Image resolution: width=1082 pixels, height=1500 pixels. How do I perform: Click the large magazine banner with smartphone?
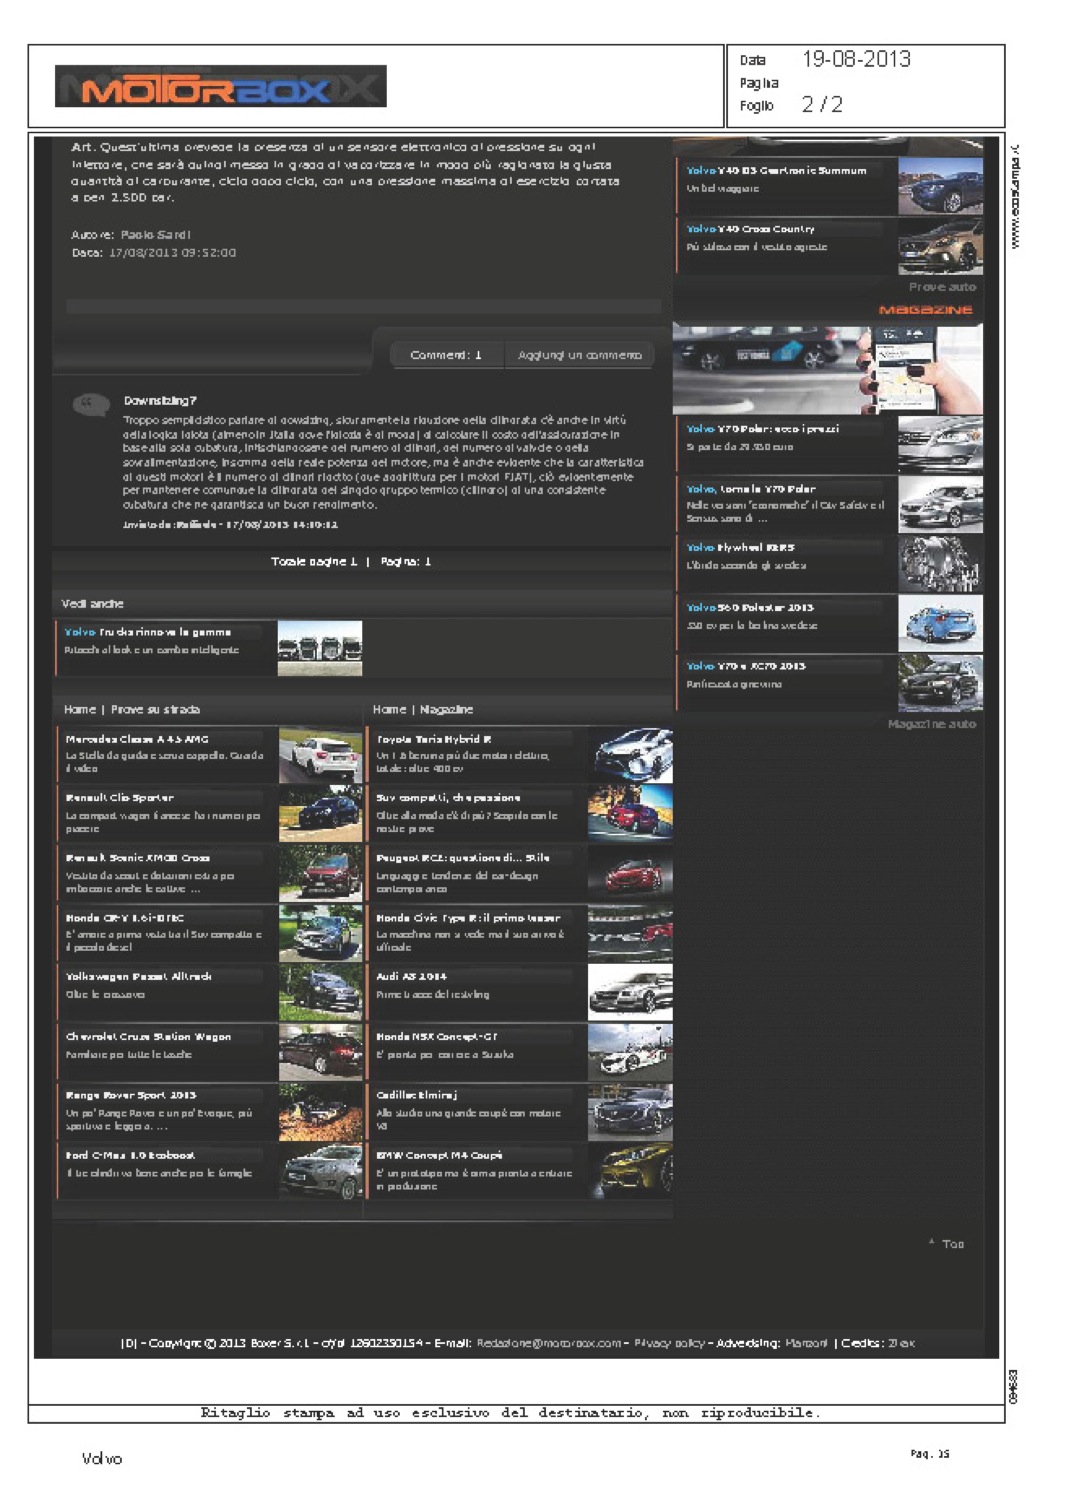tap(827, 368)
